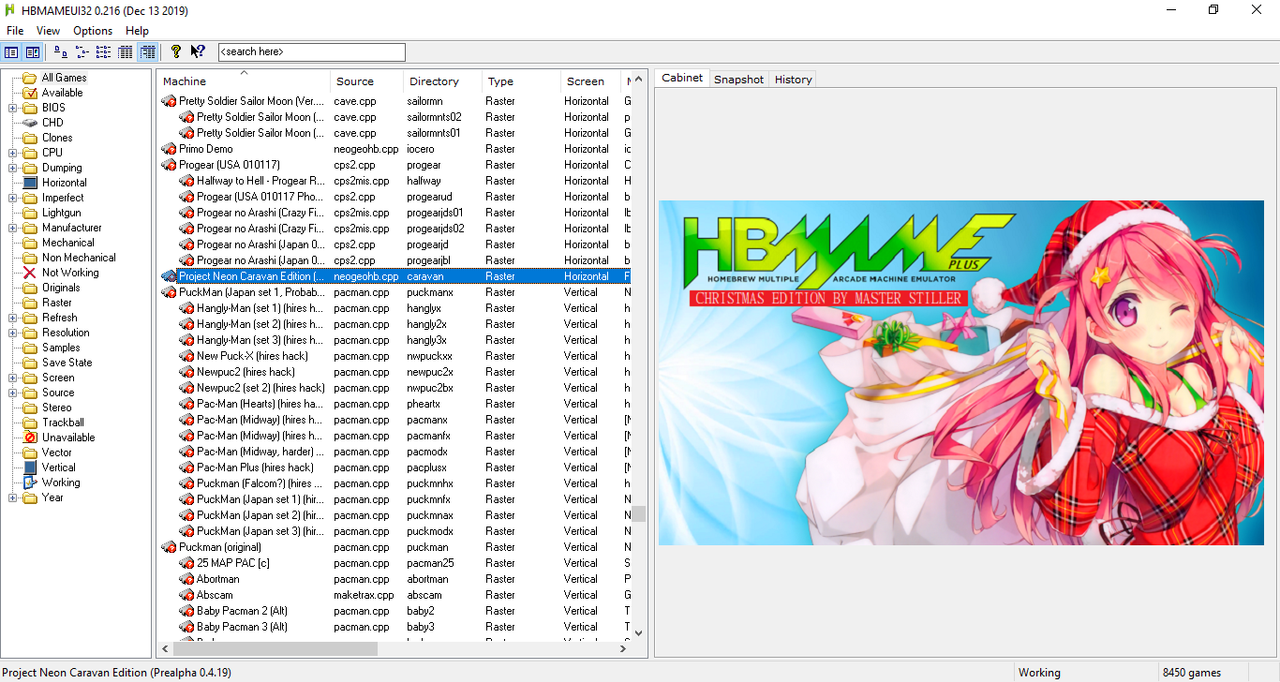Select the Lightgun folder
Image resolution: width=1280 pixels, height=682 pixels.
(x=61, y=213)
